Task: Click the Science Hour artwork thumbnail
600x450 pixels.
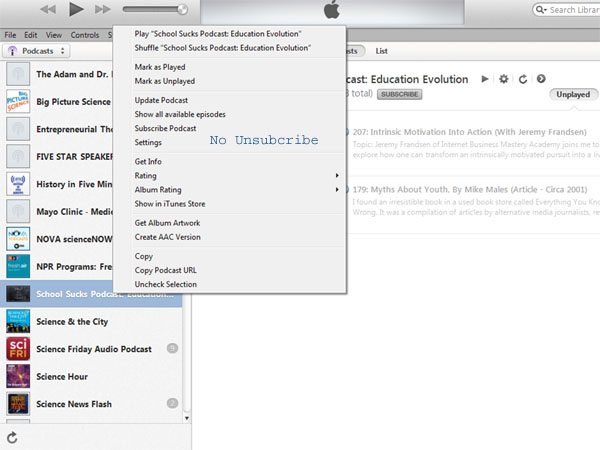Action: point(18,377)
